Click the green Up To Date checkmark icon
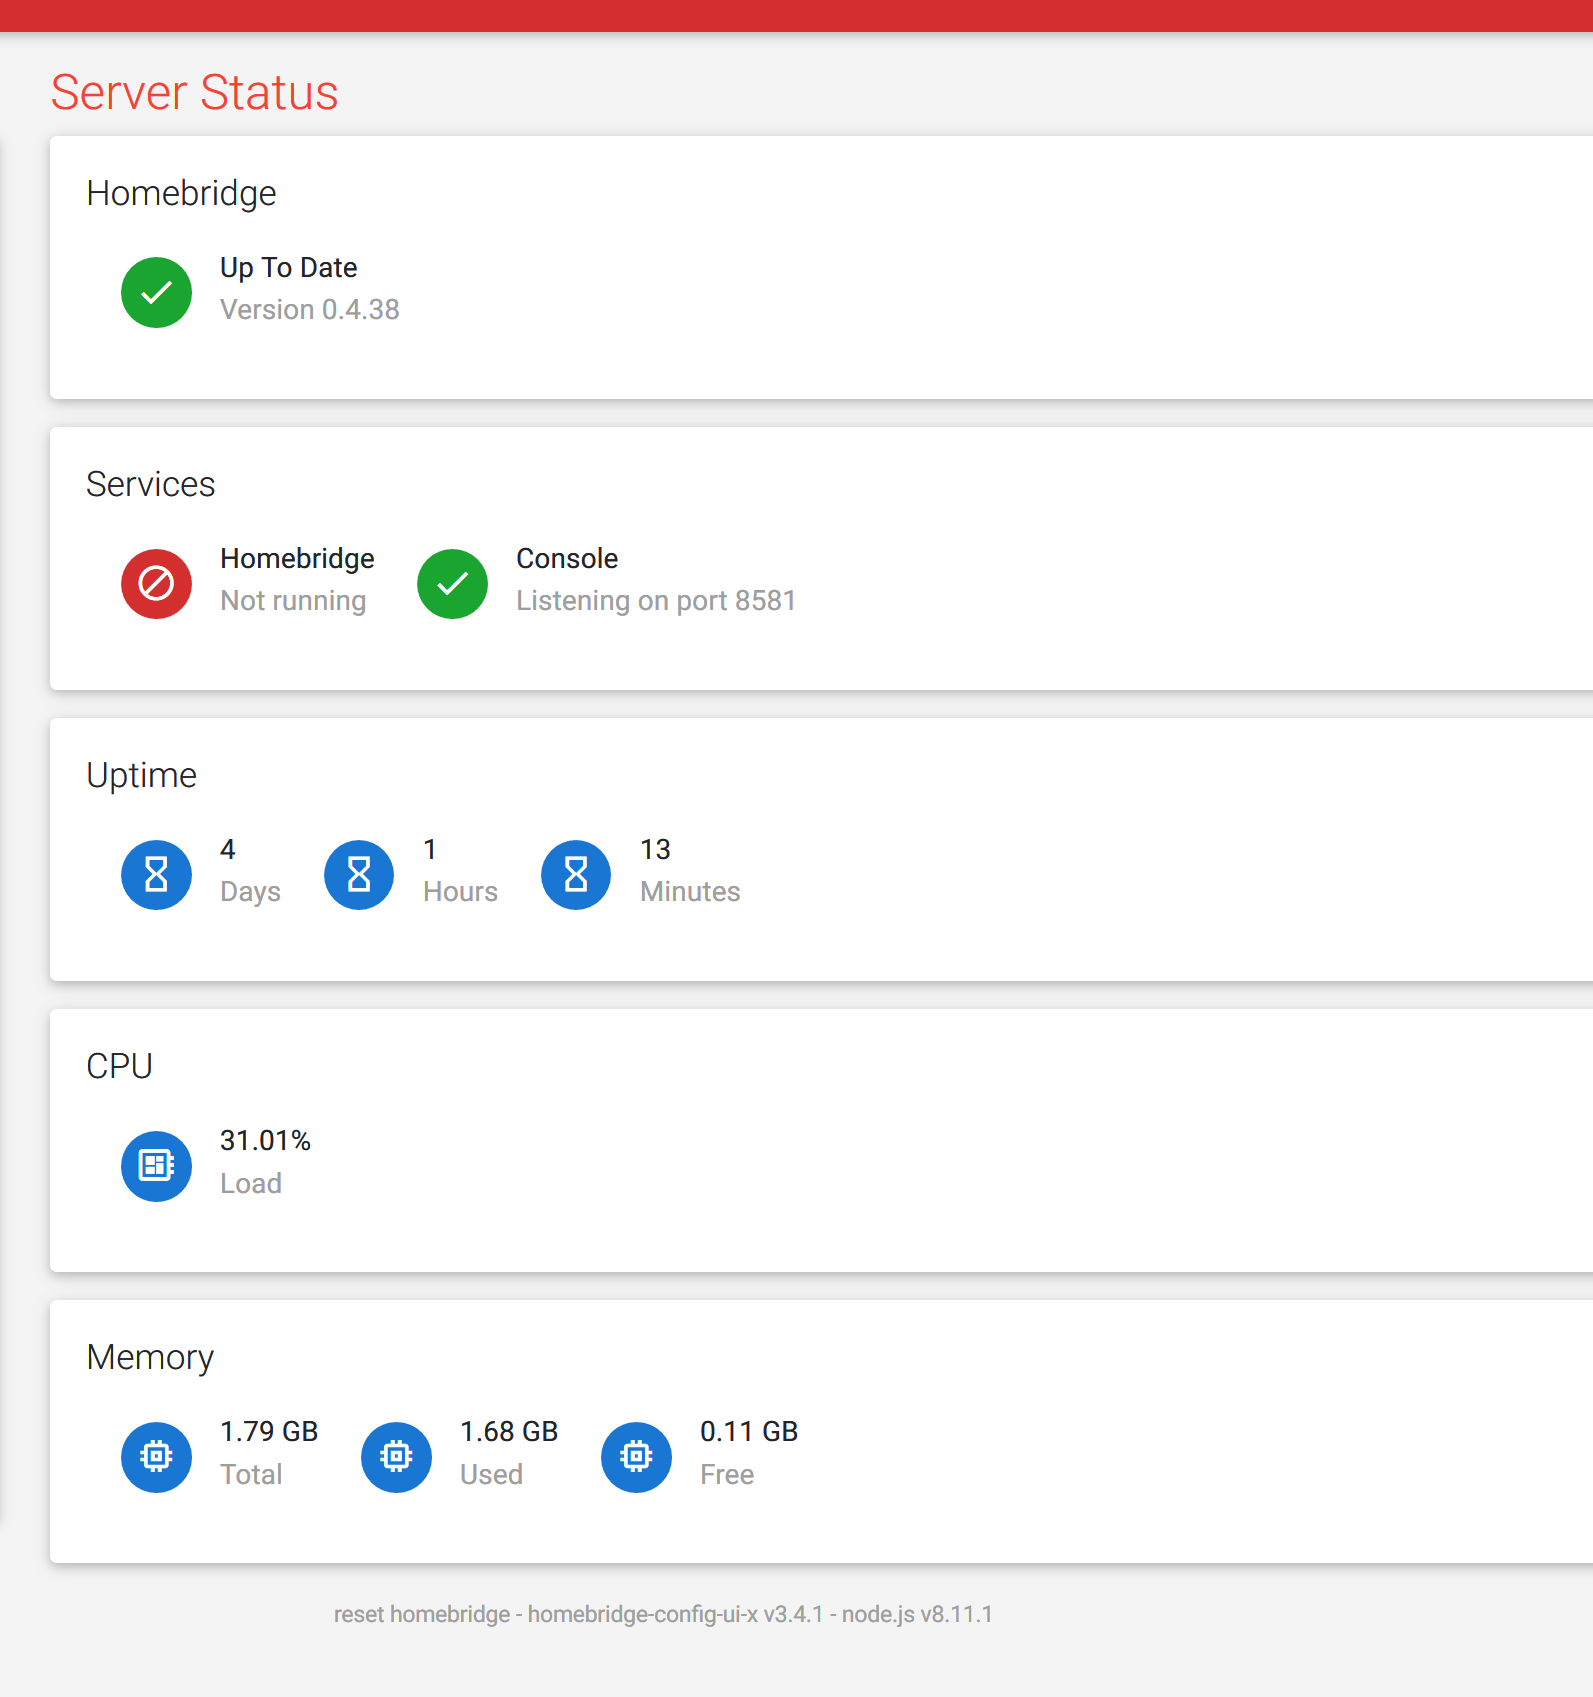This screenshot has height=1697, width=1593. pyautogui.click(x=156, y=292)
